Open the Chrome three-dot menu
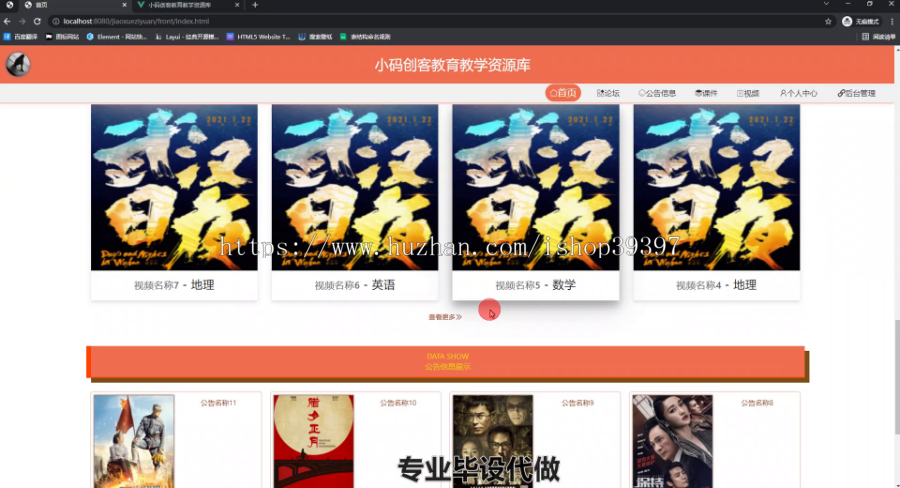Image resolution: width=900 pixels, height=488 pixels. click(x=892, y=21)
